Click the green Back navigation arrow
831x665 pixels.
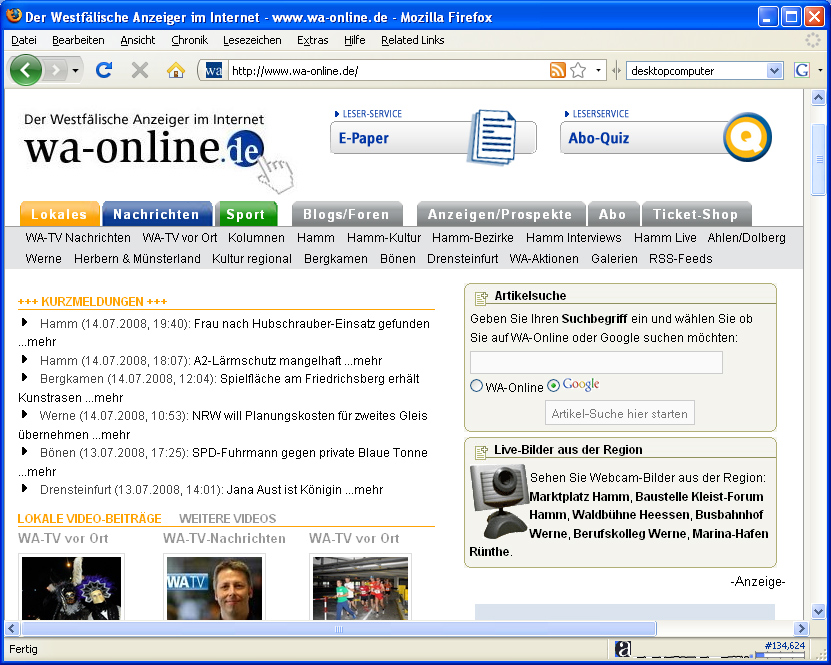pos(25,70)
